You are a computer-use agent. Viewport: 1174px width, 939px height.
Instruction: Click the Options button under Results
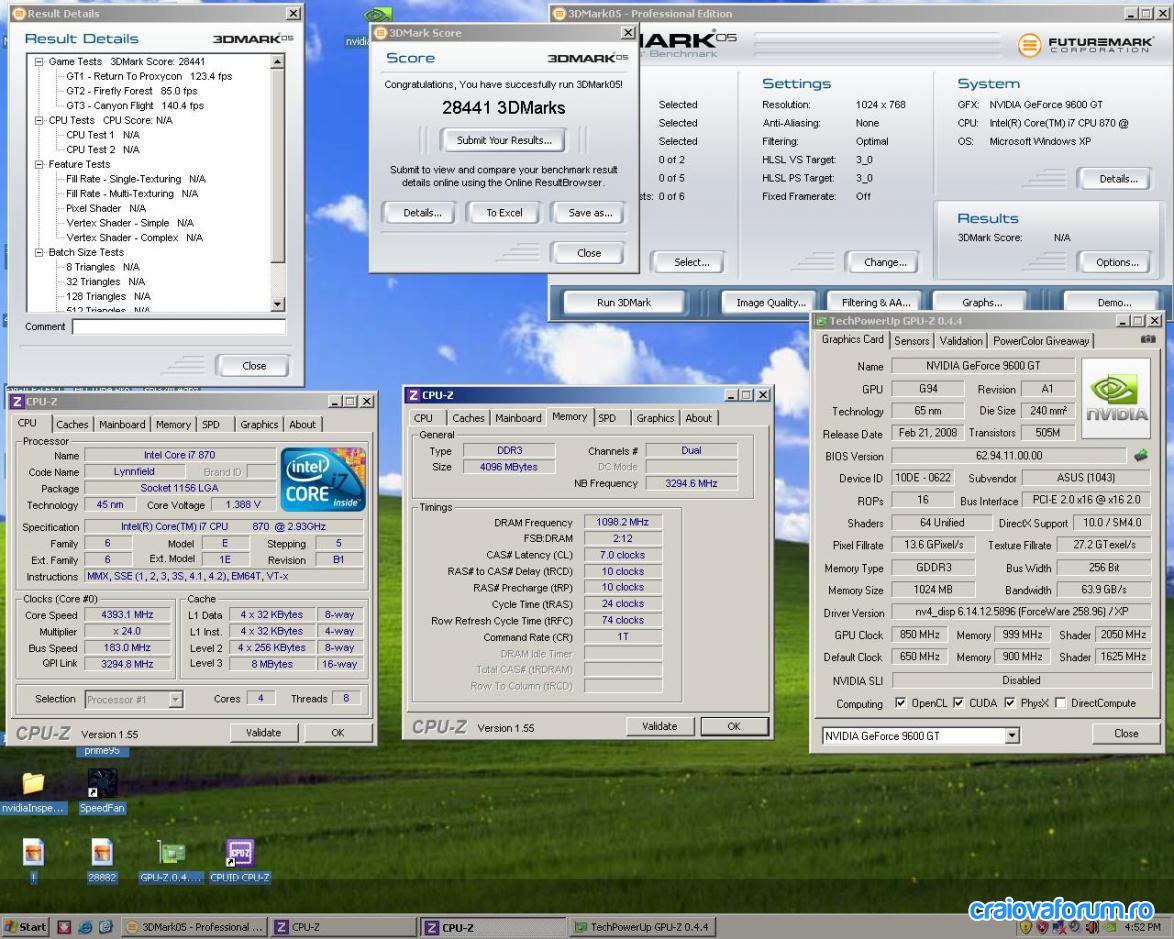point(1117,262)
